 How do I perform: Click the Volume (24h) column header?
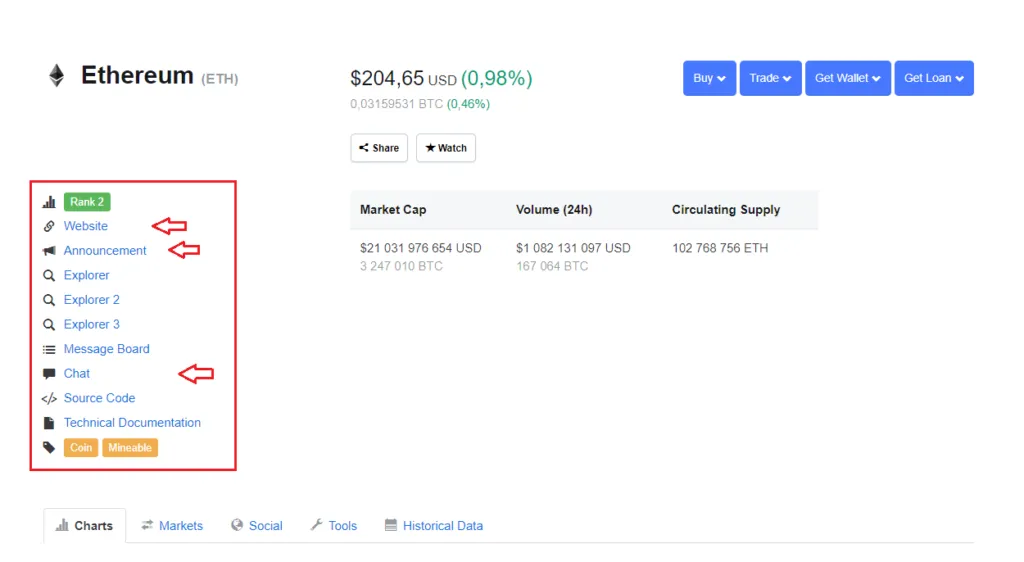(554, 210)
